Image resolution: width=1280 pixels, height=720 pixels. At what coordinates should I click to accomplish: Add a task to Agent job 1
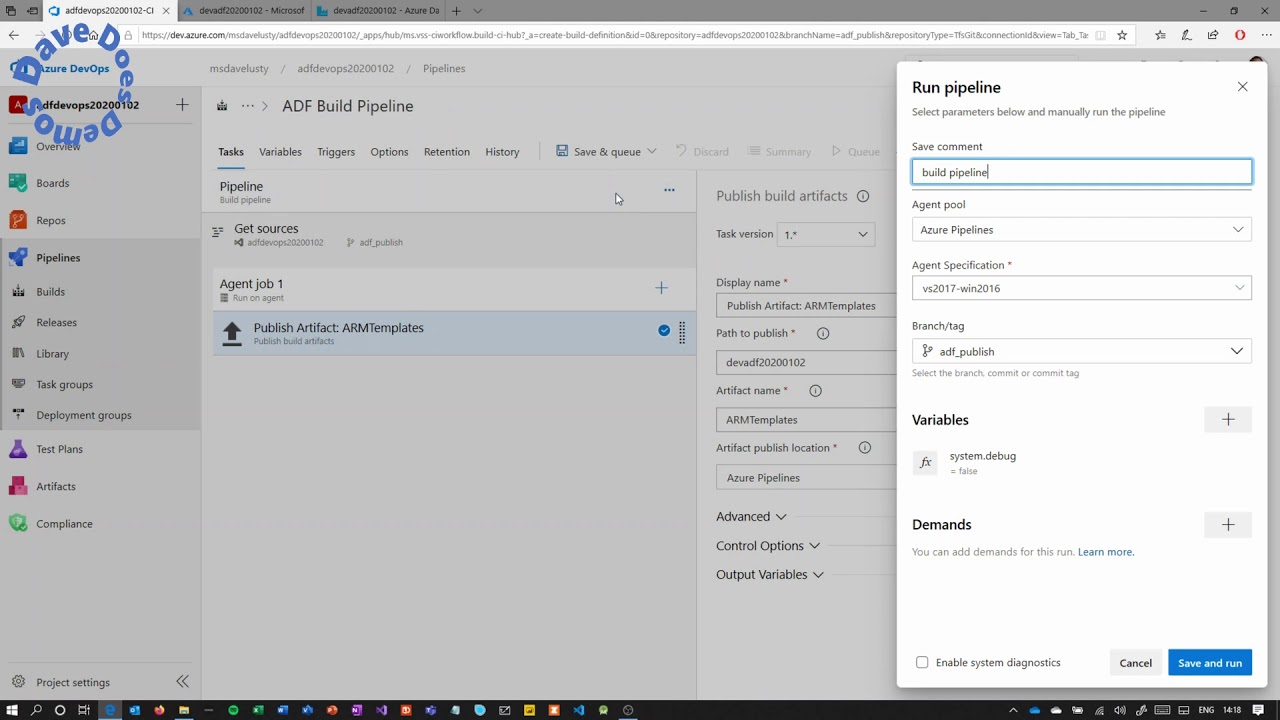tap(661, 288)
